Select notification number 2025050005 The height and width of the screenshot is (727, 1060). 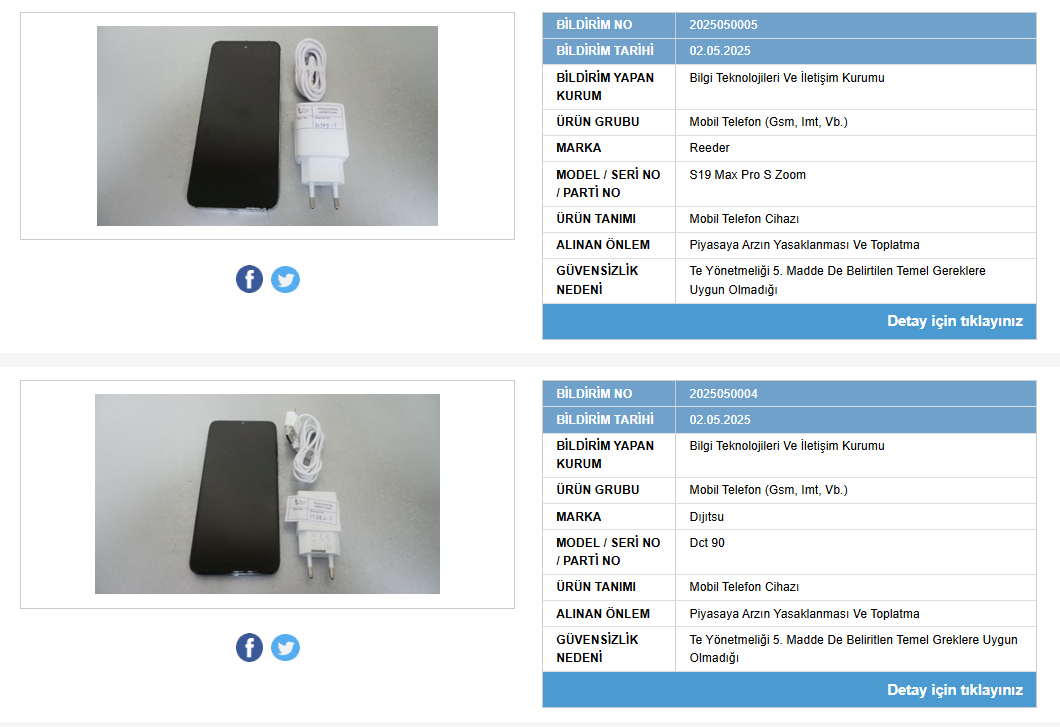[723, 25]
